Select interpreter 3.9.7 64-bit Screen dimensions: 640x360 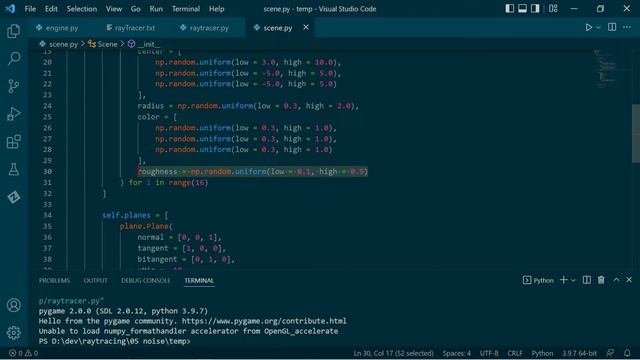(579, 353)
